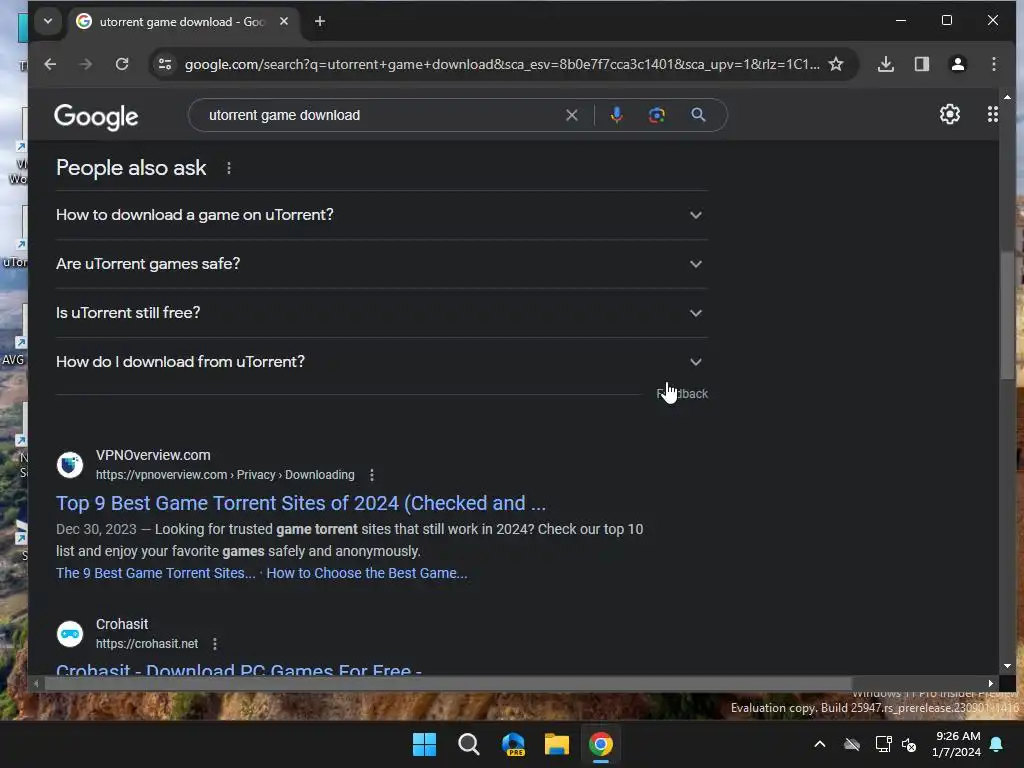Open search by image (Lens)
This screenshot has height=768, width=1024.
[x=656, y=116]
